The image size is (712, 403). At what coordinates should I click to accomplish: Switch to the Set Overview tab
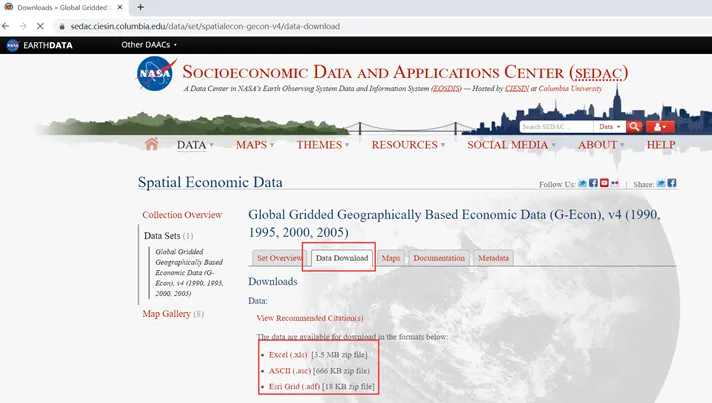279,258
